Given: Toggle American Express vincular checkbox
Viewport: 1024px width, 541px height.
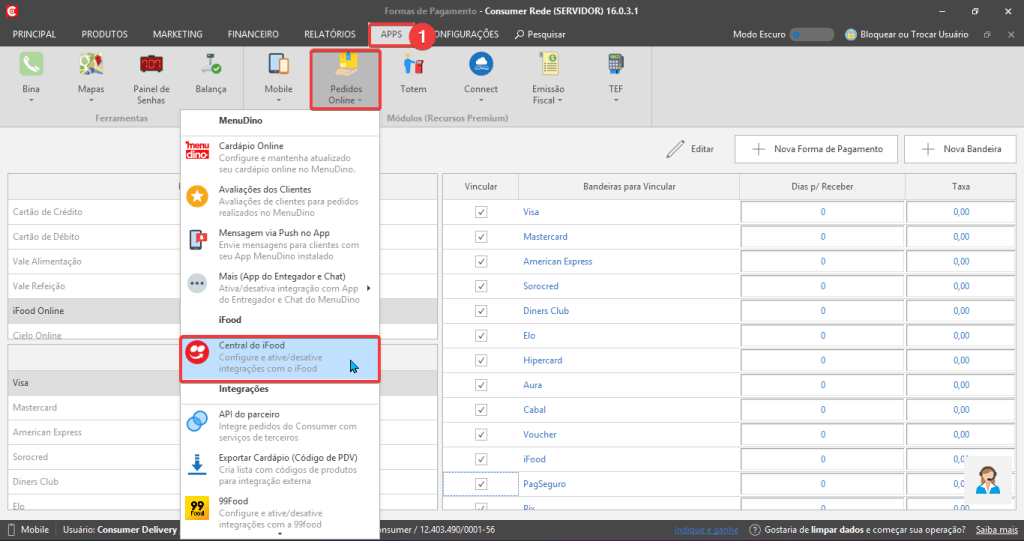Looking at the screenshot, I should [481, 261].
